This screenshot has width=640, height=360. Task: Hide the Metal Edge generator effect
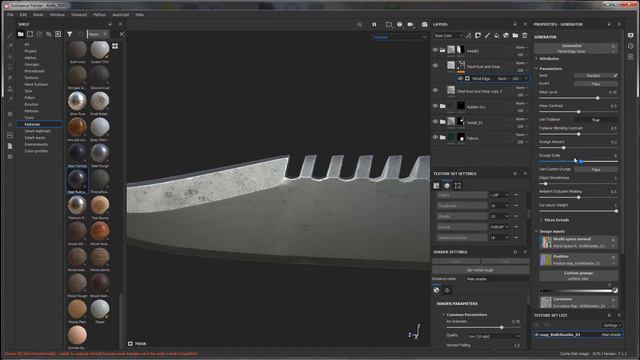(460, 78)
